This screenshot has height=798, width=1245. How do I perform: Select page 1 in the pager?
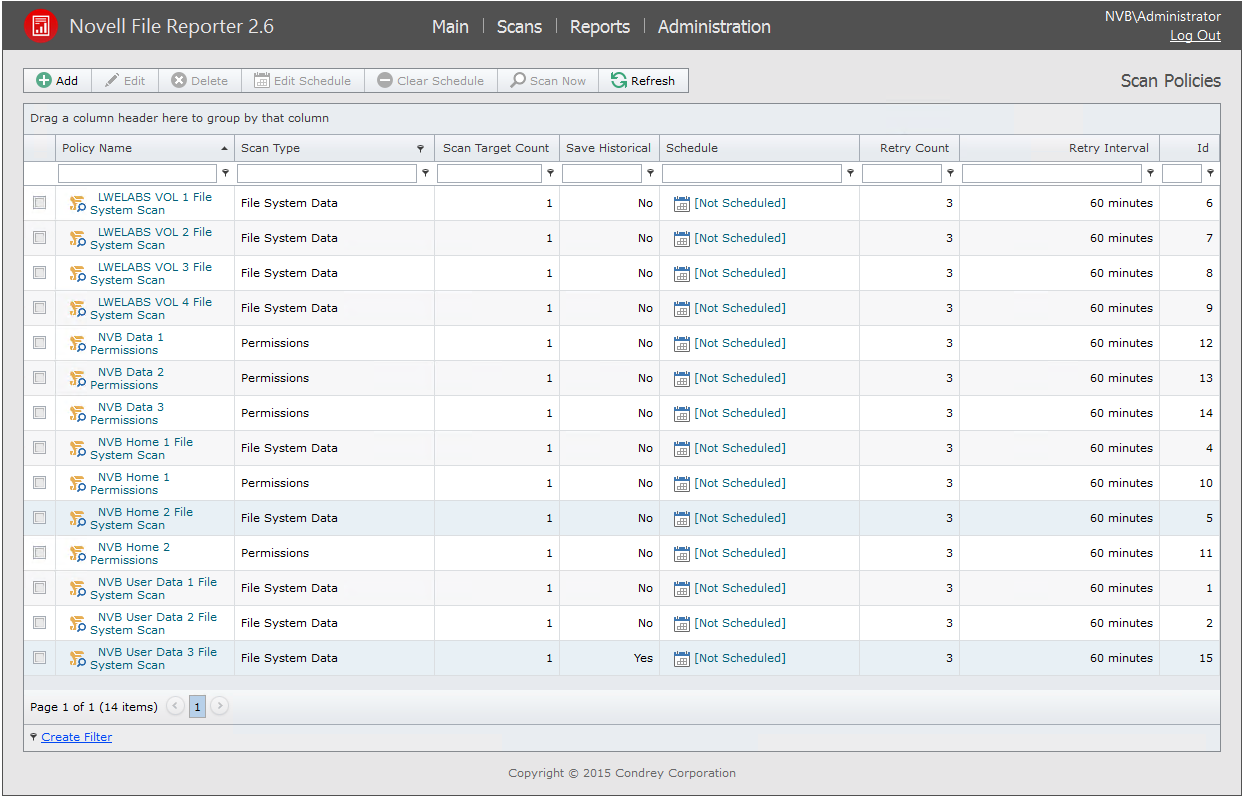point(198,707)
